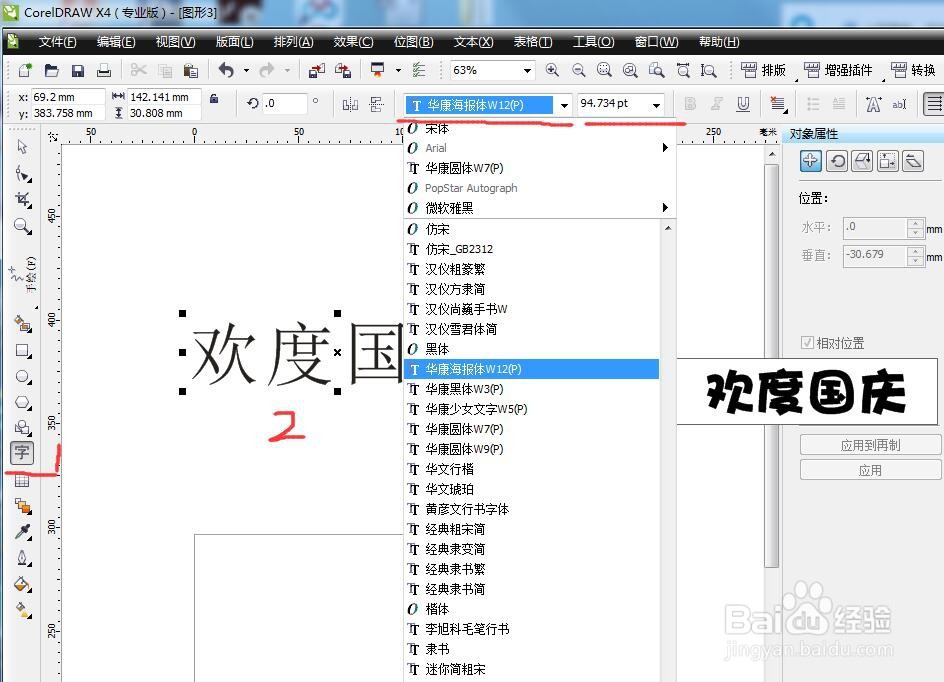Select the Fill bucket tool
The height and width of the screenshot is (682, 944).
23,584
